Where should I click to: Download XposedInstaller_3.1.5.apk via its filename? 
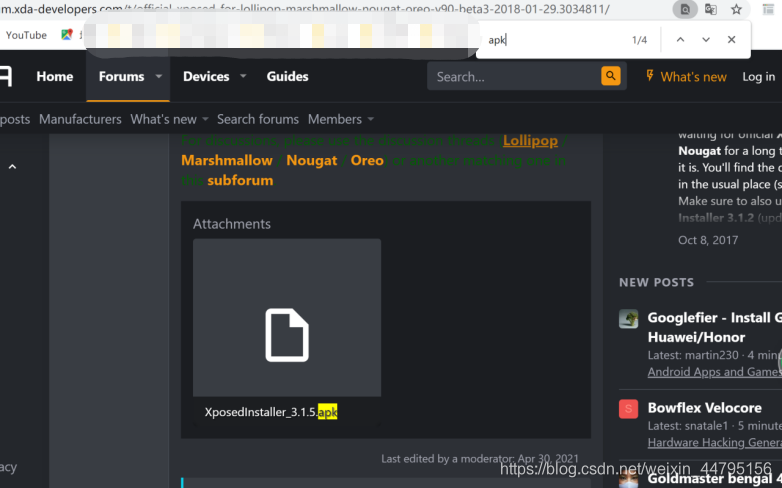(x=271, y=412)
